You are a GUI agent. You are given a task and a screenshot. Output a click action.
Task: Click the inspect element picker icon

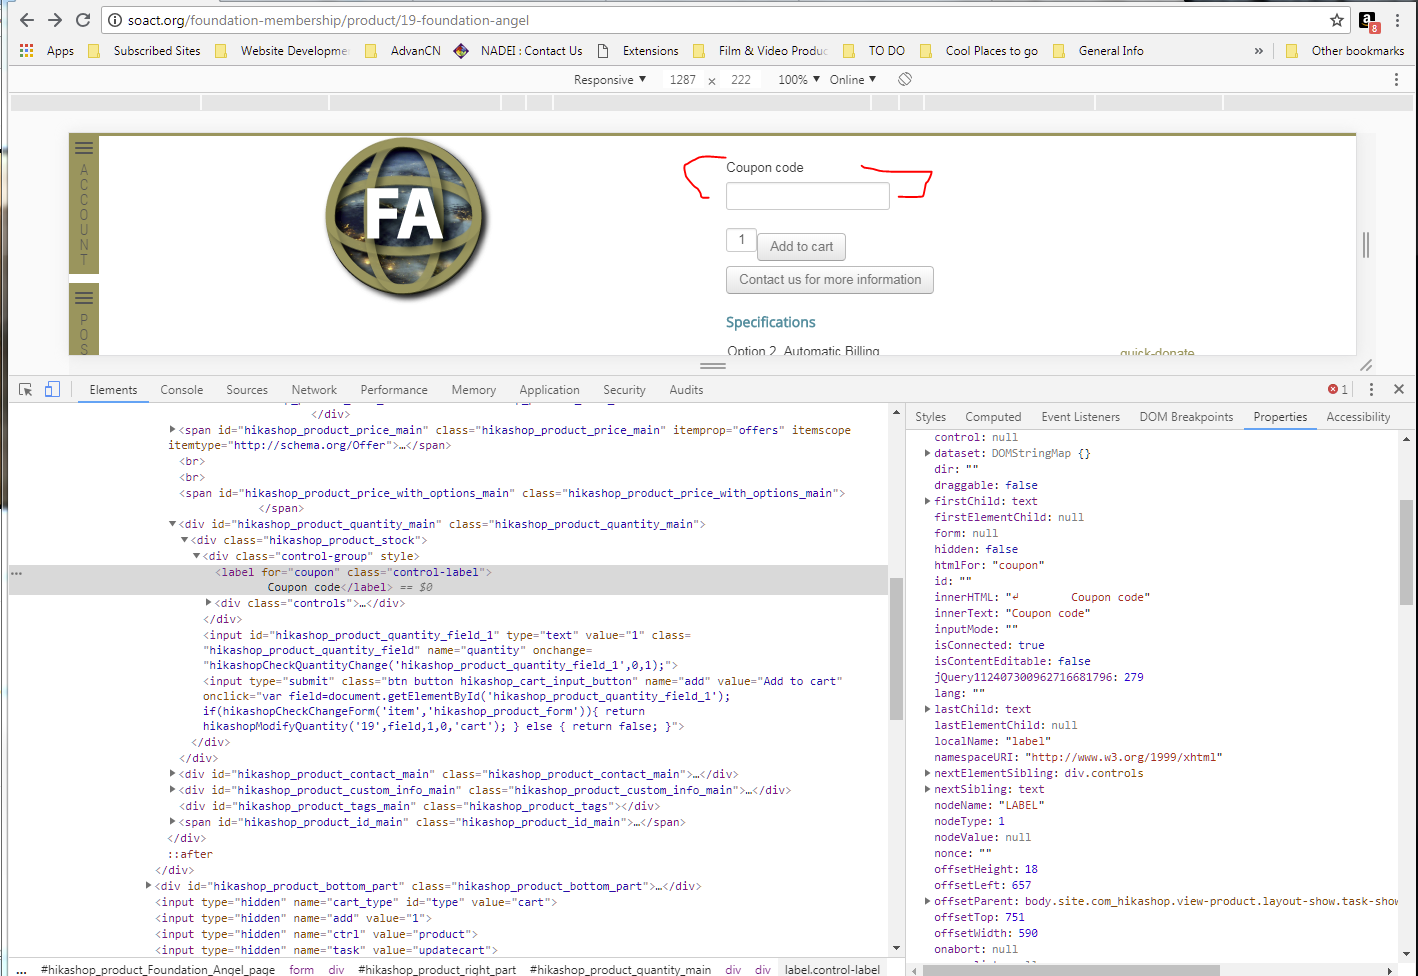pyautogui.click(x=26, y=390)
